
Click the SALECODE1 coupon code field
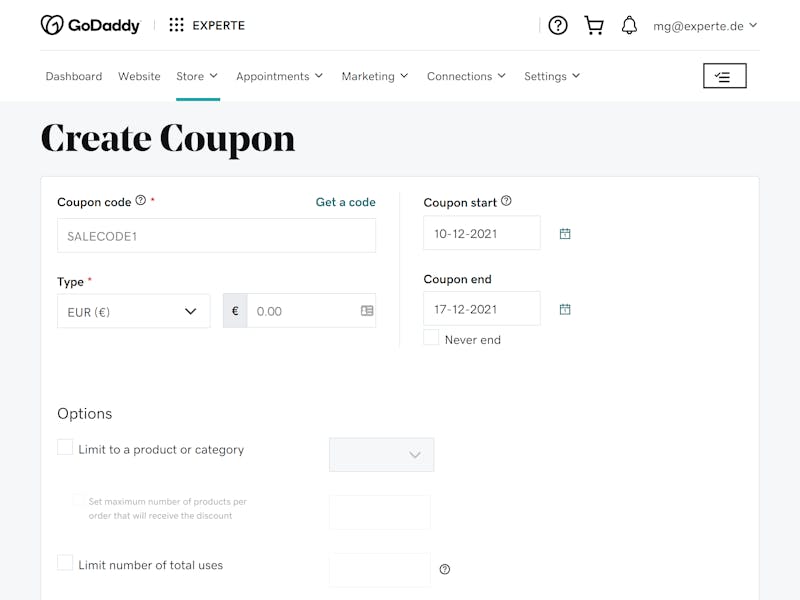click(x=216, y=236)
